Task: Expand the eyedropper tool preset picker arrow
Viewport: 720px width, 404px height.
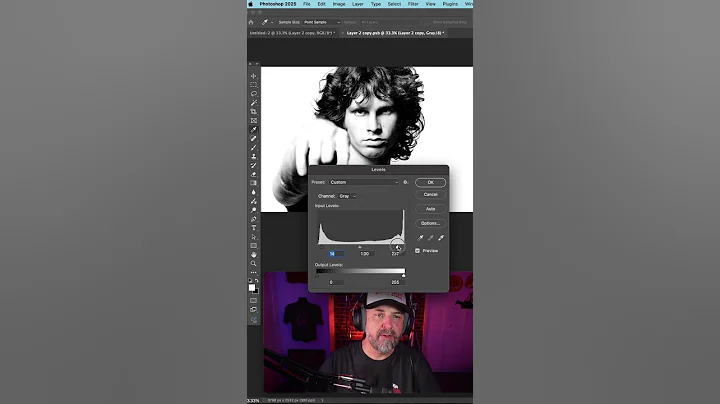Action: pyautogui.click(x=272, y=22)
